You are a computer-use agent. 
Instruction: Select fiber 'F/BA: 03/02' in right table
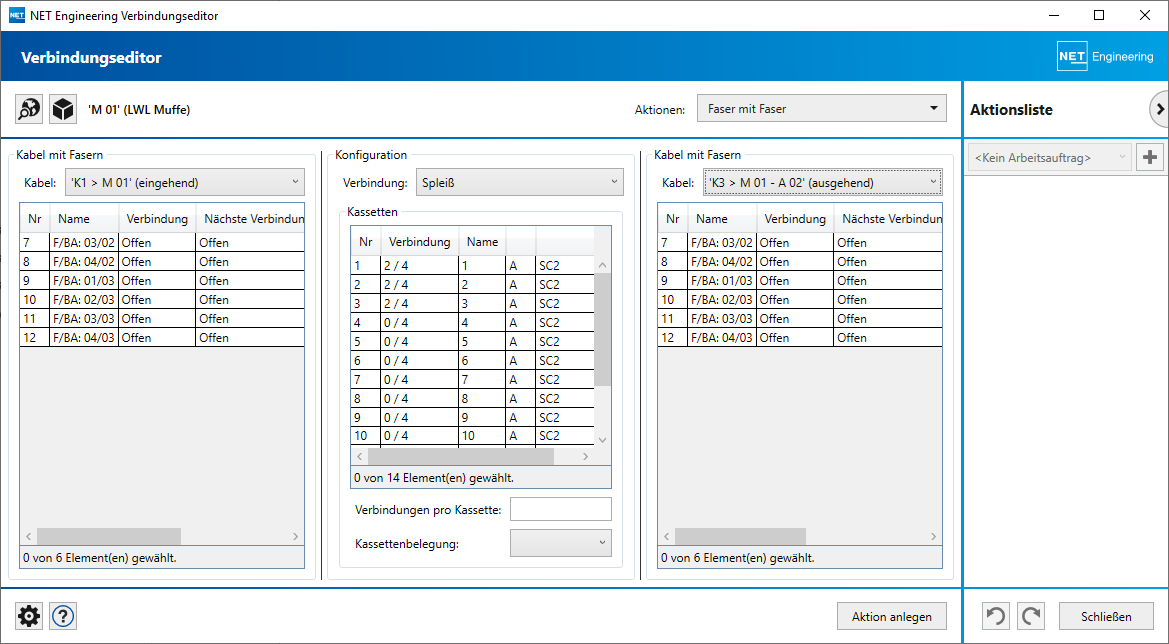click(x=800, y=242)
